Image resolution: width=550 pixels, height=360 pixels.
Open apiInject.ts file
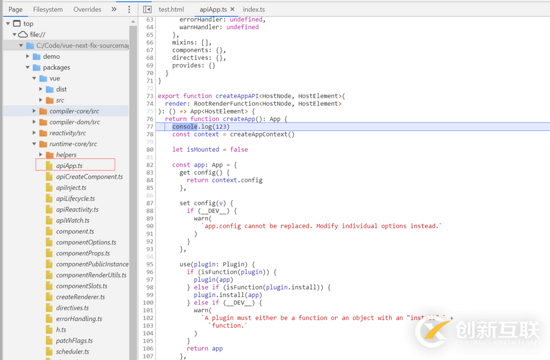[71, 187]
